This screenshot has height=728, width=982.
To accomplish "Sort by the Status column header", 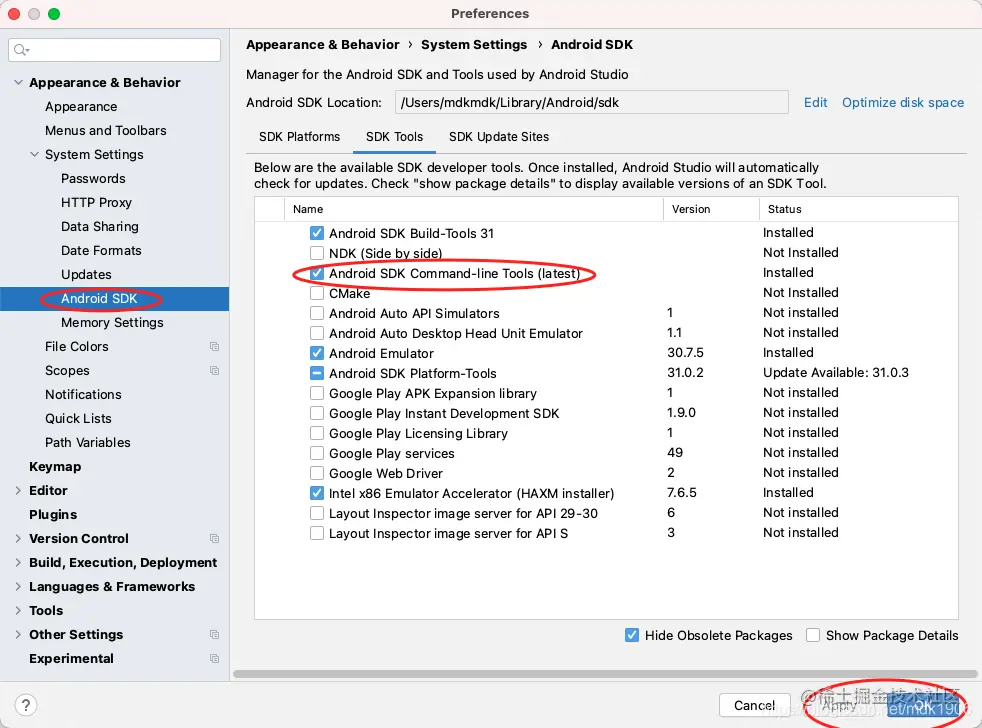I will click(859, 209).
